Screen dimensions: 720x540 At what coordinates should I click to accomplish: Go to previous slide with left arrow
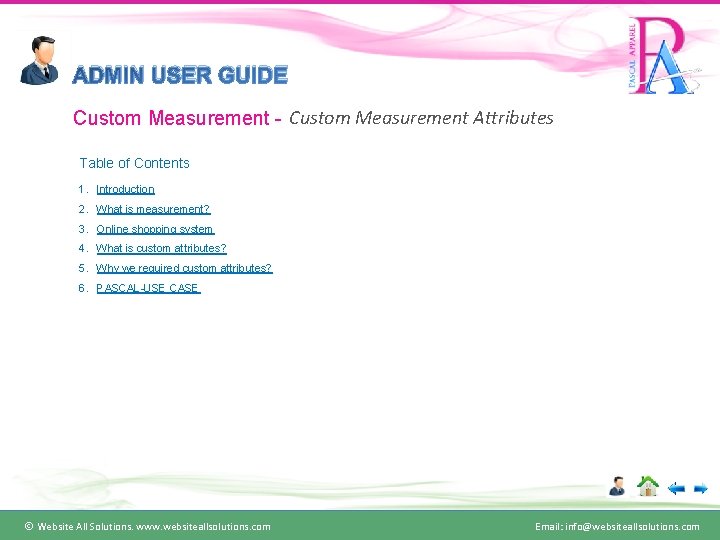click(676, 489)
